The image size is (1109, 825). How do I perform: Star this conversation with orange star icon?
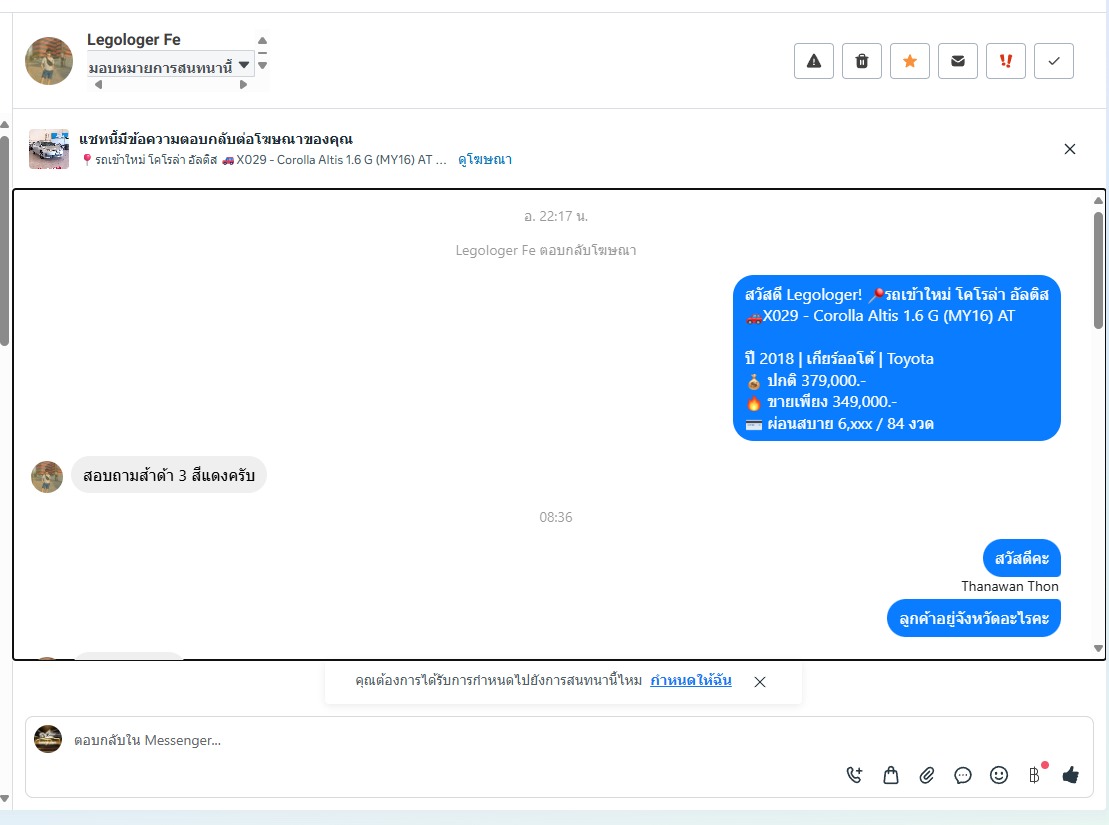[x=910, y=61]
